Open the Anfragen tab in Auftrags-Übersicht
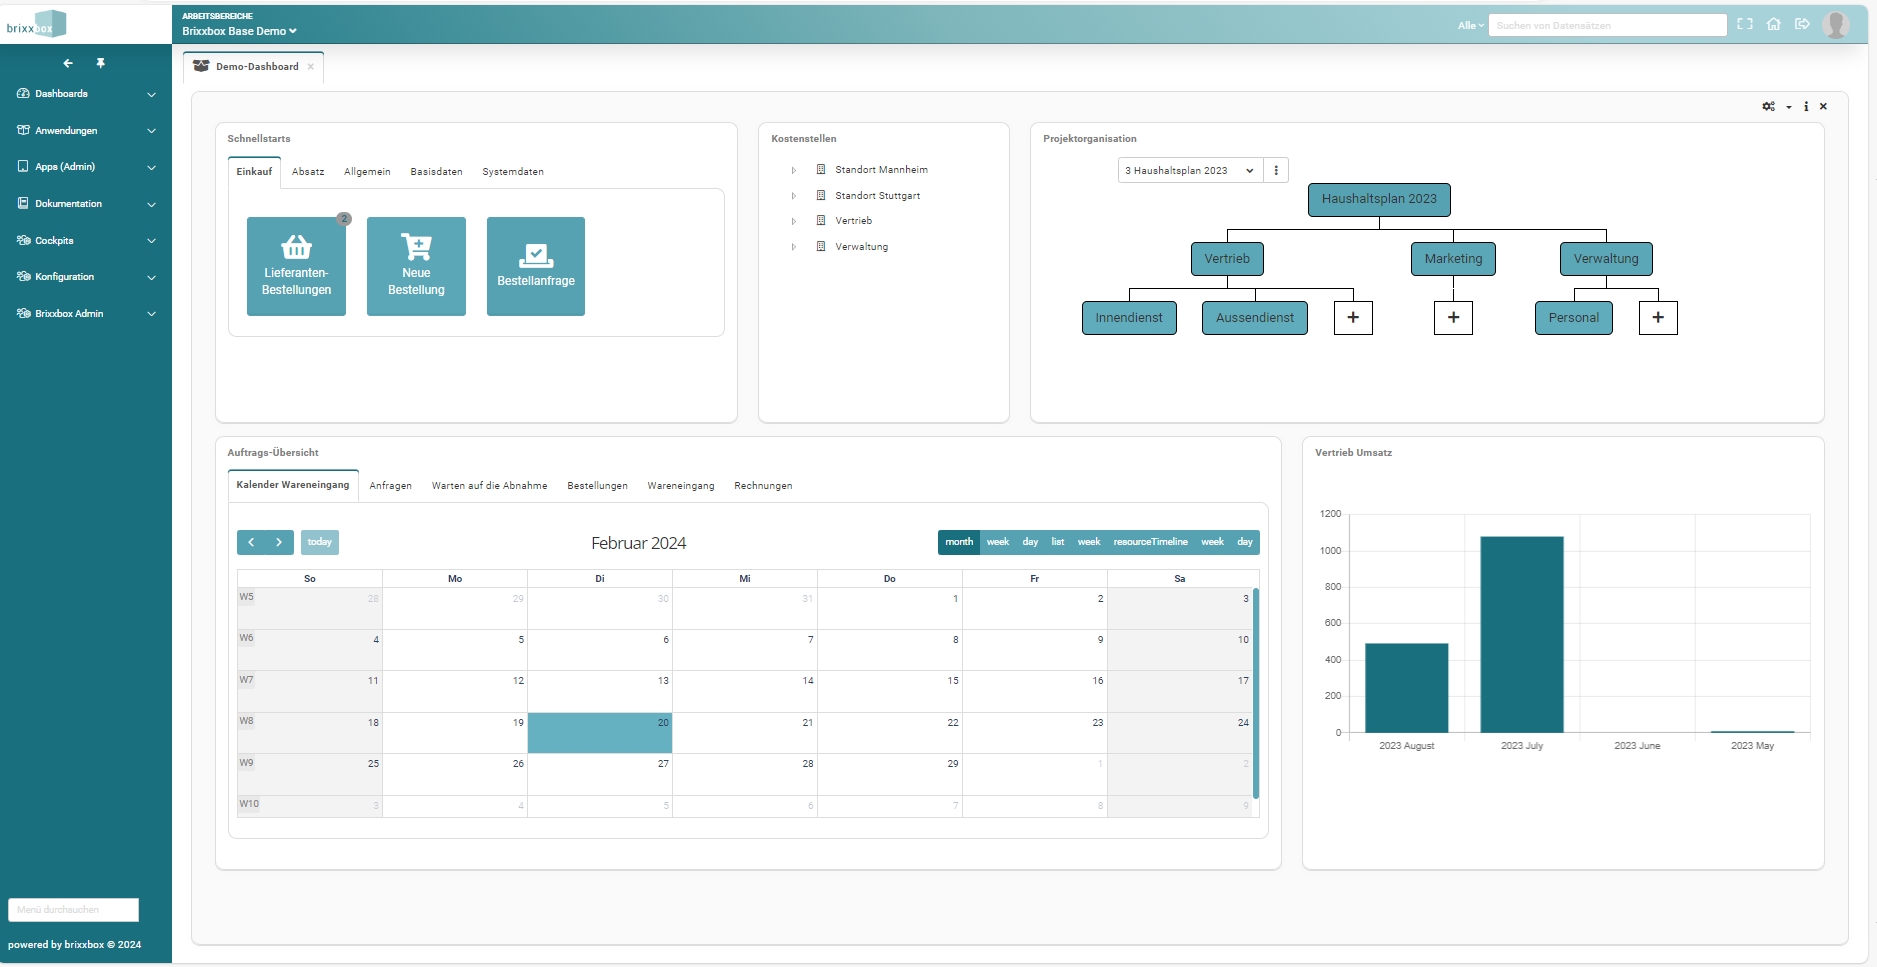1877x967 pixels. coord(390,486)
